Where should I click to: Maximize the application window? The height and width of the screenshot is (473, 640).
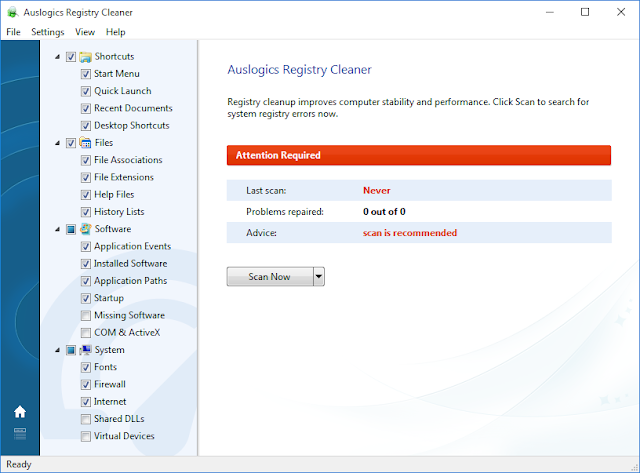point(585,12)
